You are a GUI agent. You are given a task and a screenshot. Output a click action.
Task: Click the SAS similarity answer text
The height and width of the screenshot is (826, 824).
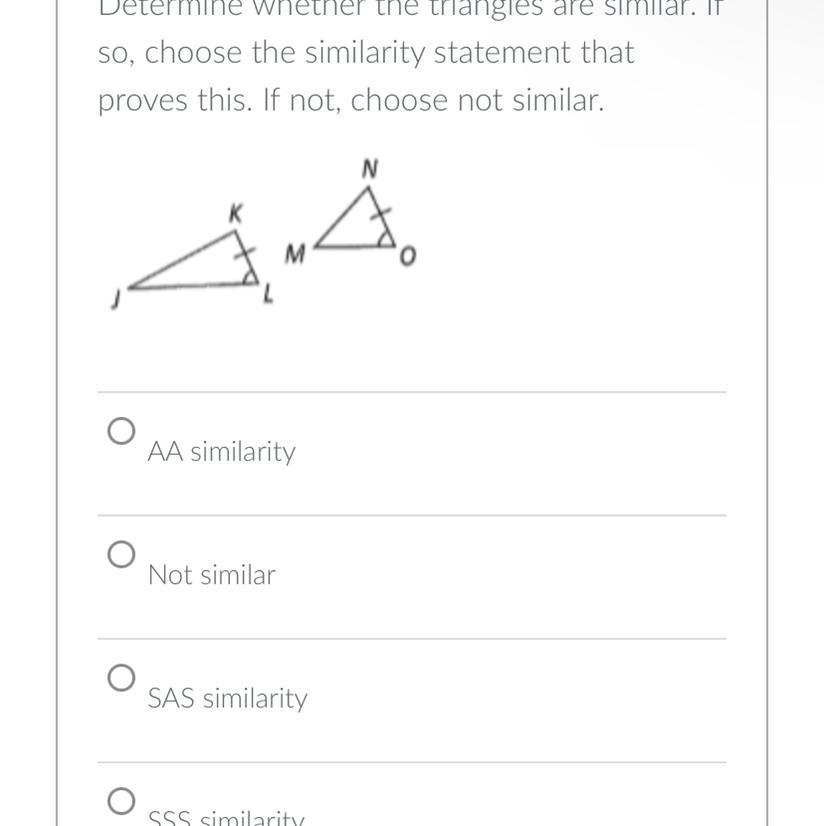227,698
